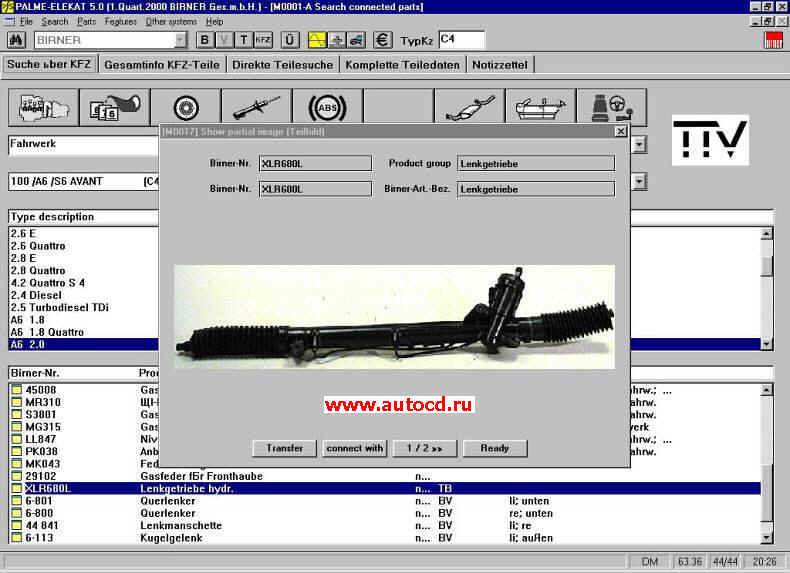Select the shock absorber category icon
This screenshot has height=573, width=790.
[x=257, y=107]
